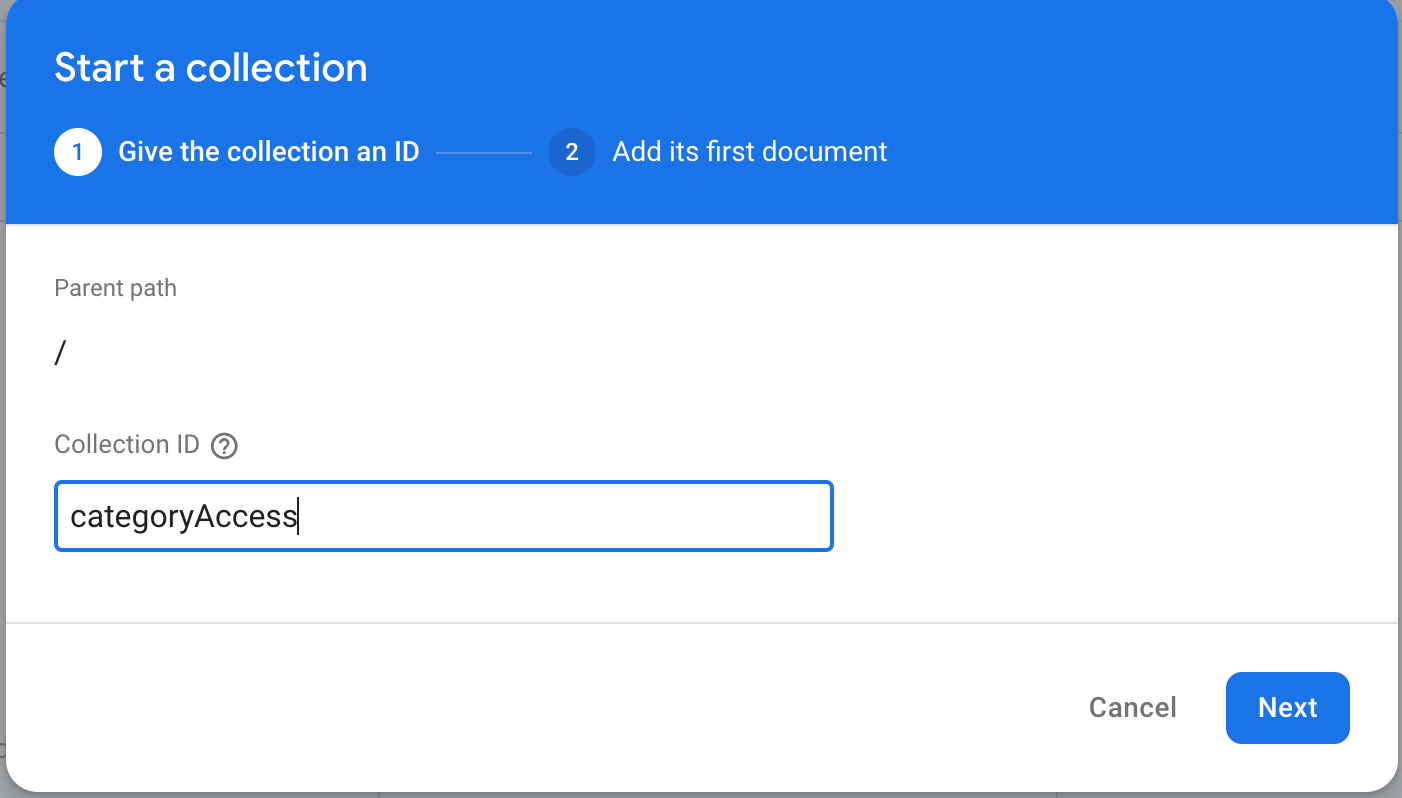This screenshot has height=798, width=1402.
Task: Click the "categoryAccess" text in the field
Action: 183,517
